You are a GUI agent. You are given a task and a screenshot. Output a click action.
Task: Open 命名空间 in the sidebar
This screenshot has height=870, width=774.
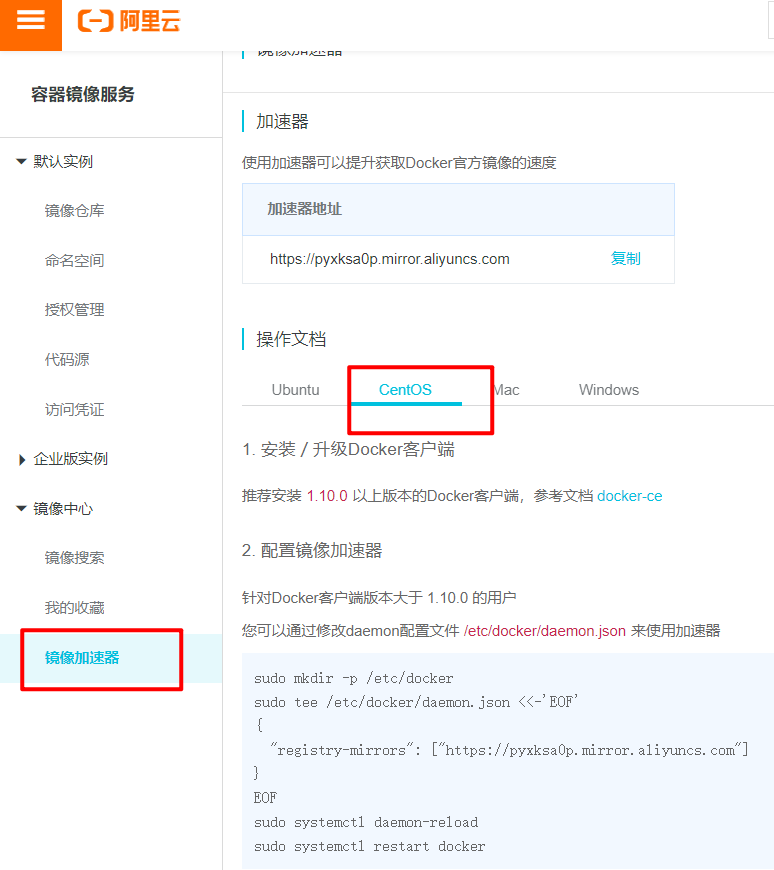pos(74,260)
